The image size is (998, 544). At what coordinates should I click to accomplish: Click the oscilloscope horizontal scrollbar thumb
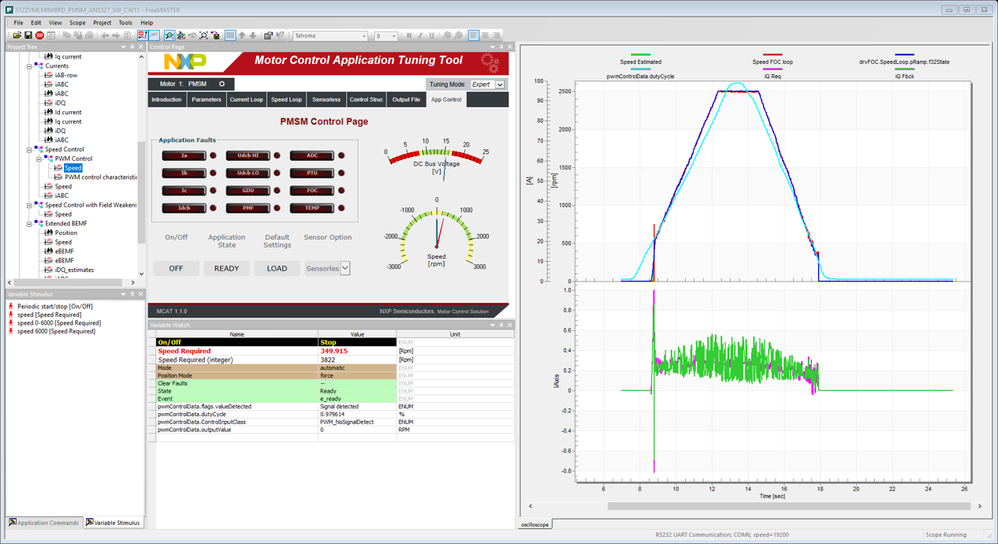789,506
